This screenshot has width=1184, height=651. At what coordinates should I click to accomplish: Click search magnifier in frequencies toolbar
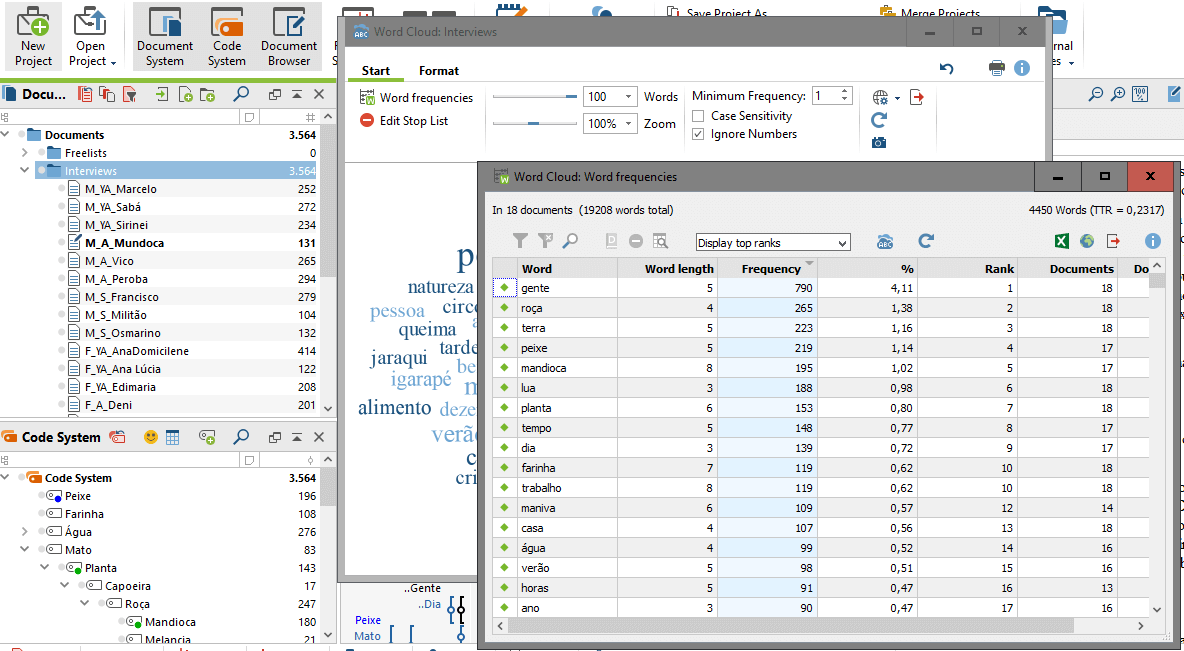pyautogui.click(x=570, y=241)
